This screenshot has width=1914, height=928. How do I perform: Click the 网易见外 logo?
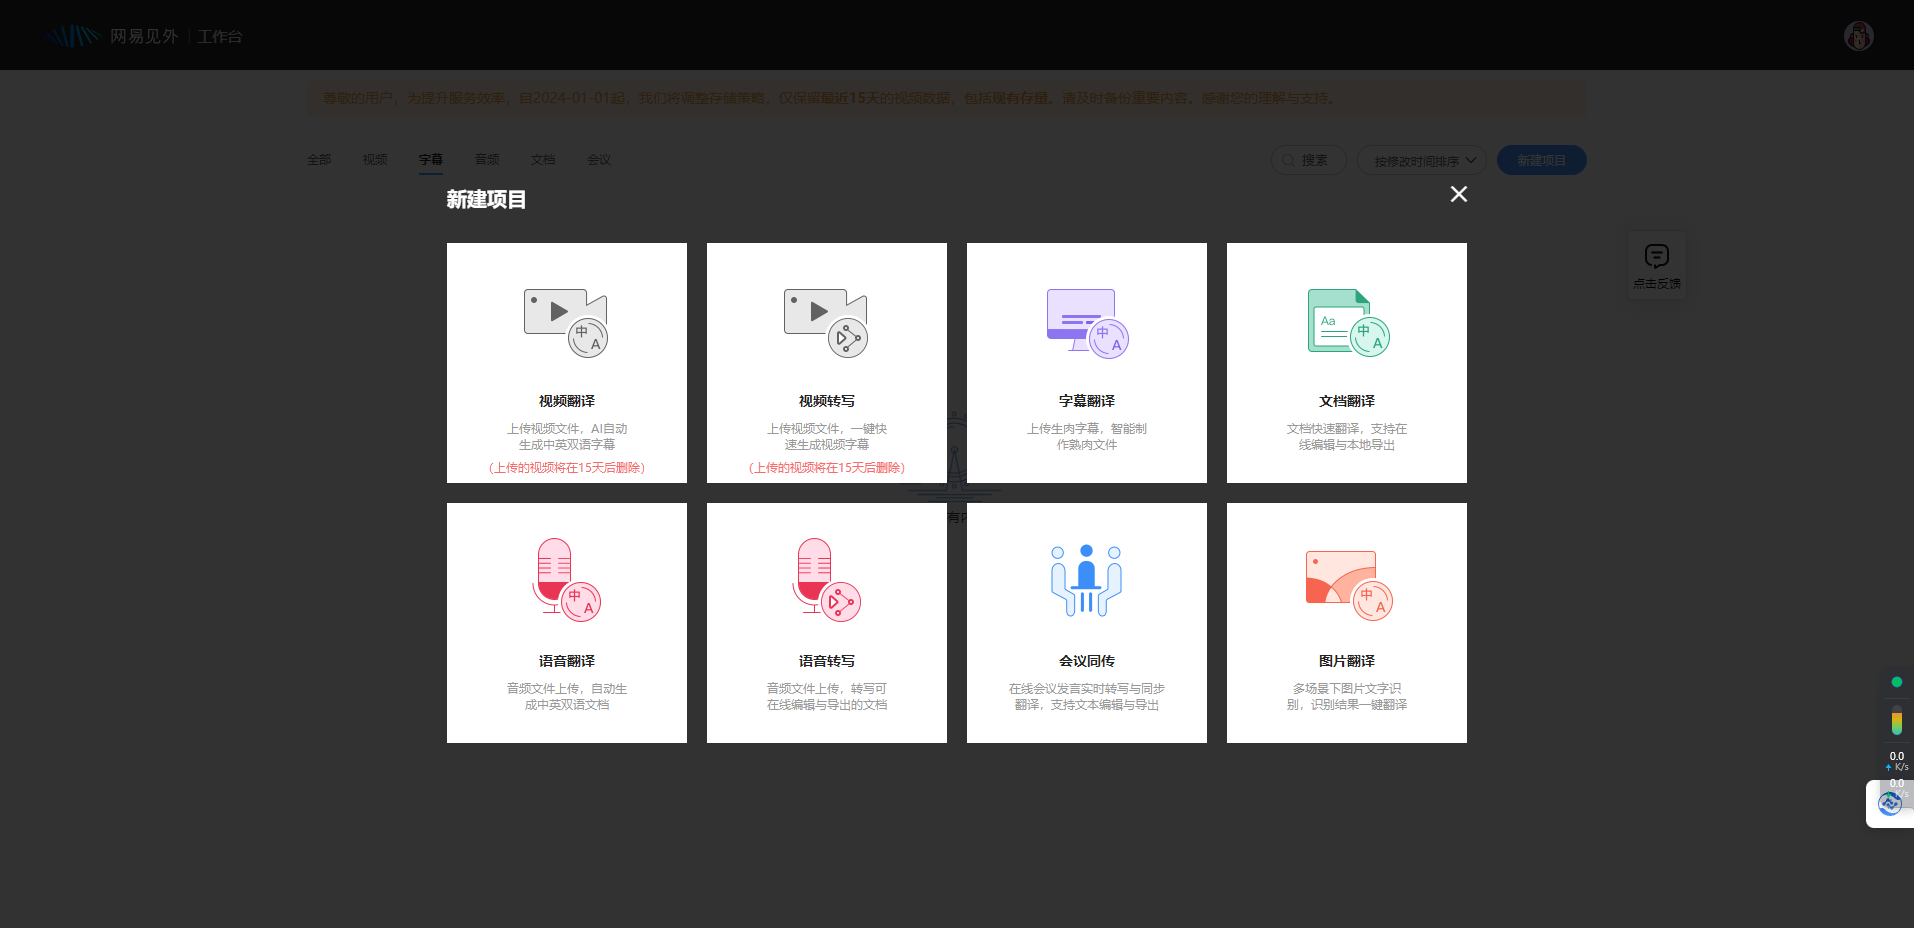pos(112,36)
